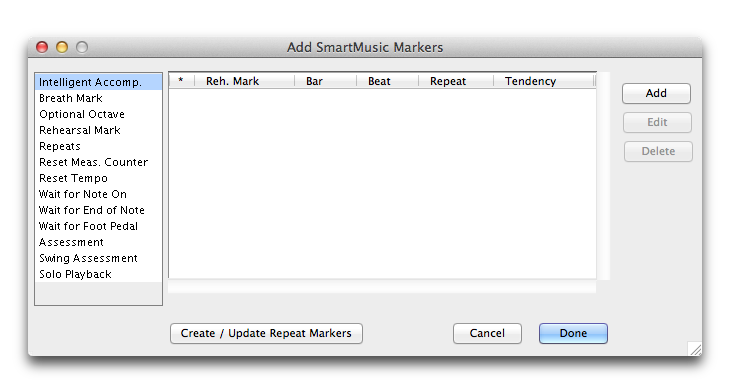
Task: Close window with red button
Action: pyautogui.click(x=42, y=47)
